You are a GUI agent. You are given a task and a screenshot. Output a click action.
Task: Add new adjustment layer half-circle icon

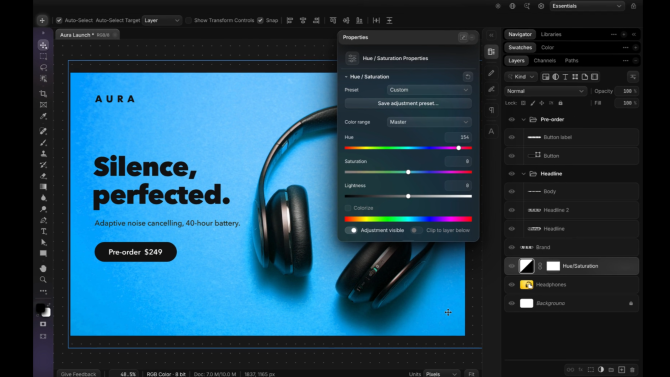pyautogui.click(x=601, y=369)
